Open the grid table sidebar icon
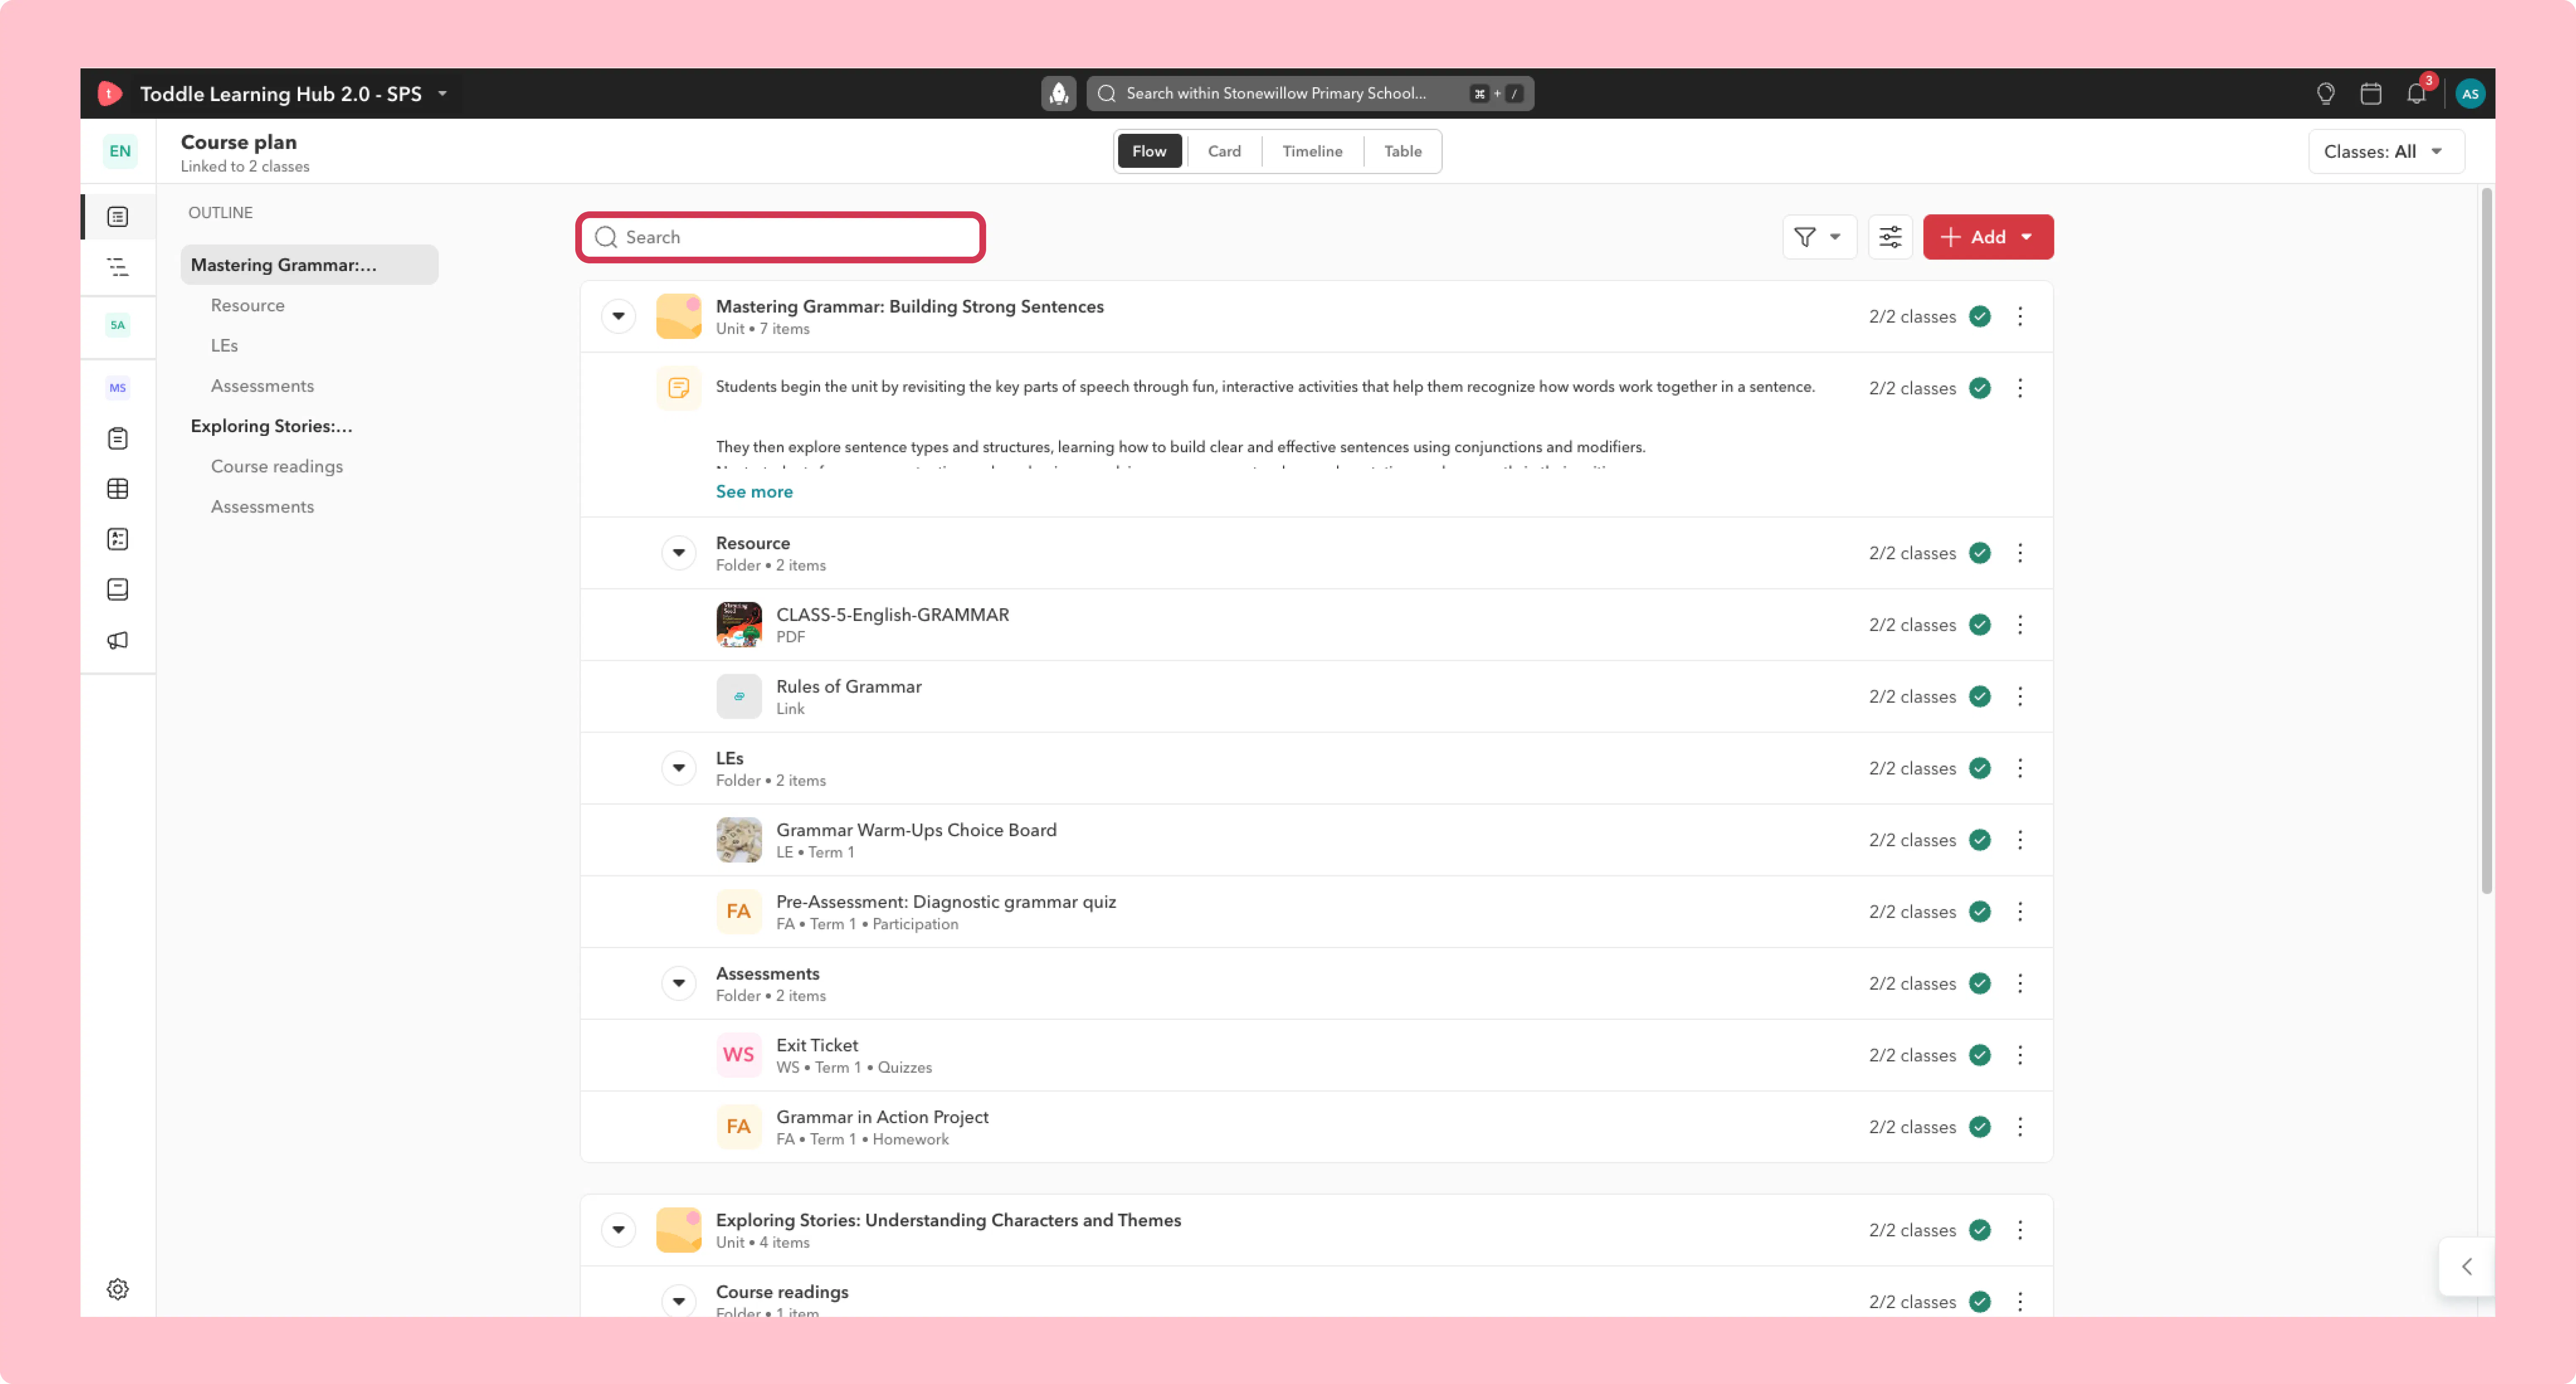This screenshot has width=2576, height=1384. point(118,489)
